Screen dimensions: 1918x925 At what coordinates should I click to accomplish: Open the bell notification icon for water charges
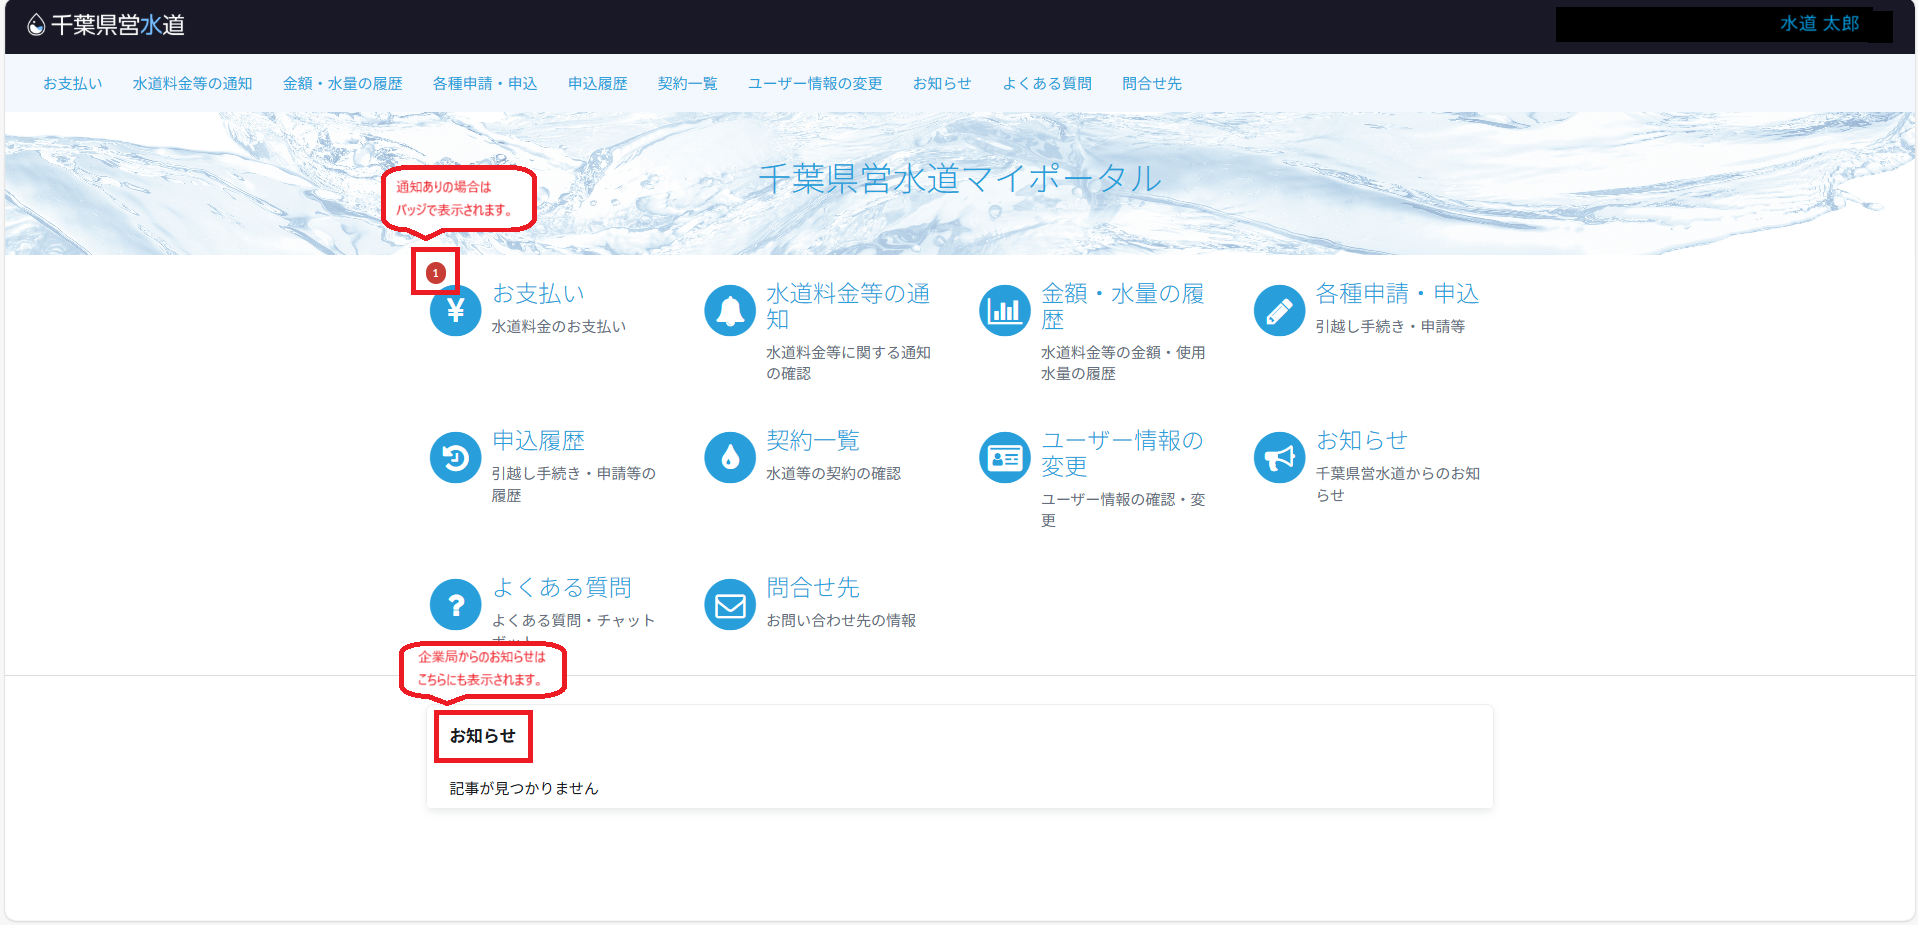(x=730, y=311)
